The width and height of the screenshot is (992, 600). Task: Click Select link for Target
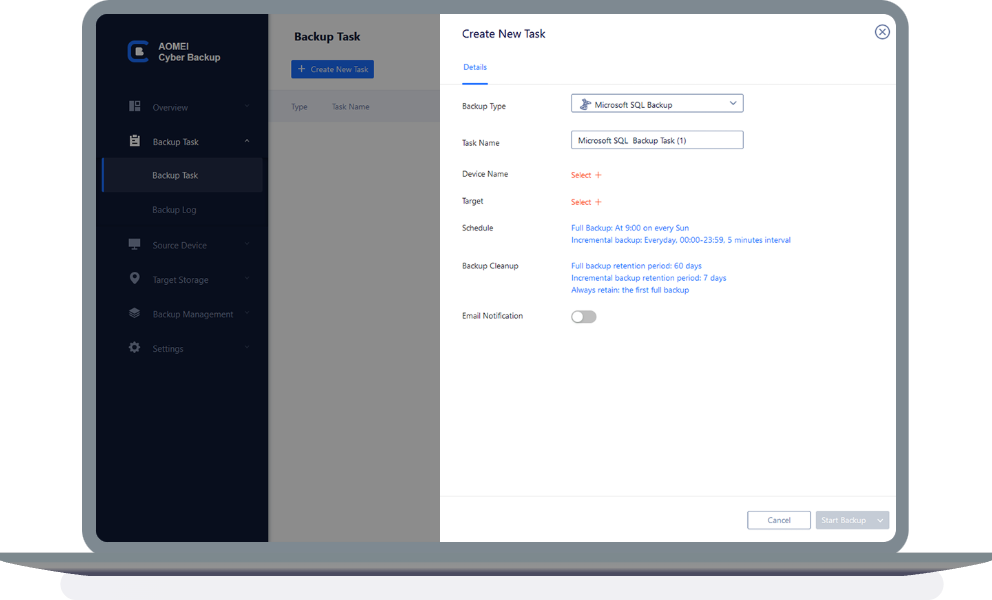(x=586, y=202)
